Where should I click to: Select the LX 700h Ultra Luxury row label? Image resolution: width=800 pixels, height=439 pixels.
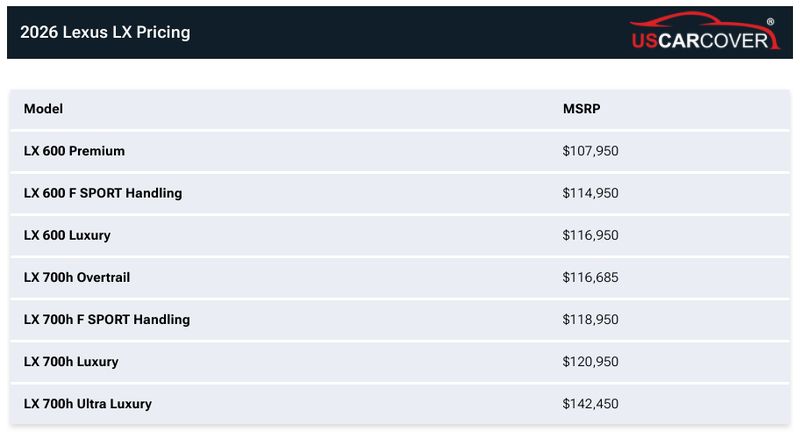tap(88, 404)
